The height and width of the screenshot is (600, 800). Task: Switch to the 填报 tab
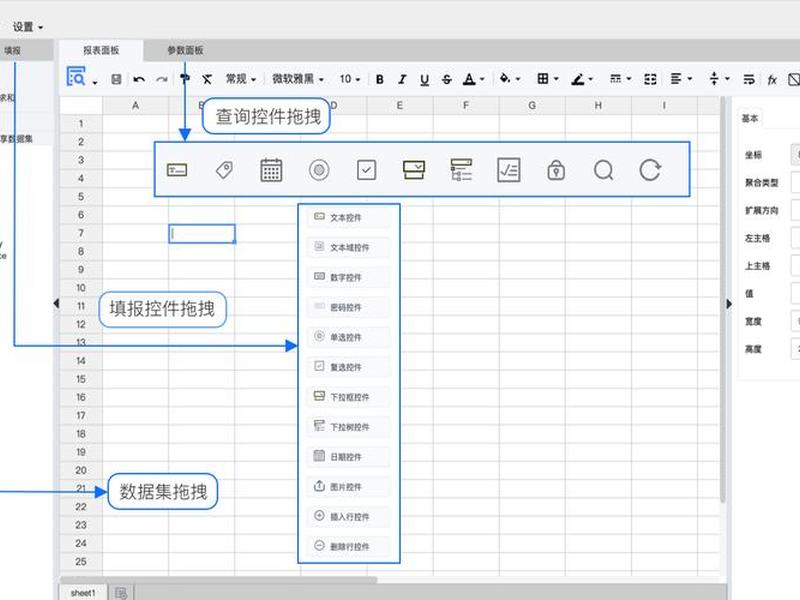click(x=12, y=51)
